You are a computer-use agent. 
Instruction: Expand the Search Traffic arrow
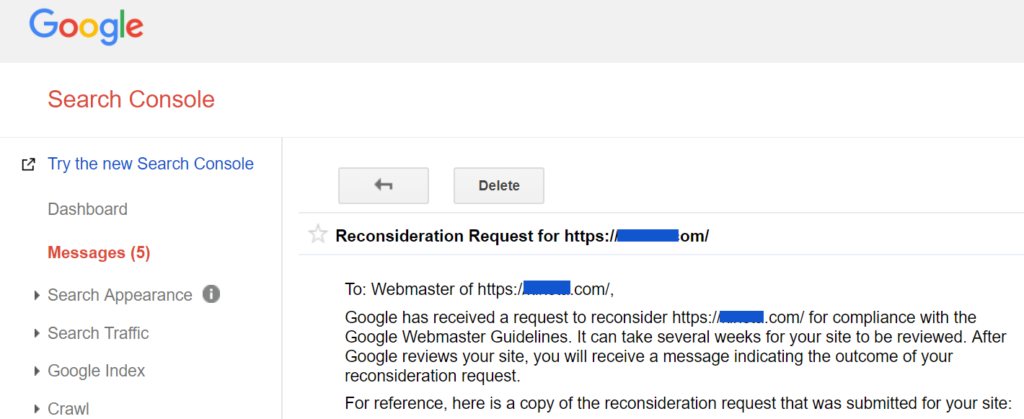37,333
